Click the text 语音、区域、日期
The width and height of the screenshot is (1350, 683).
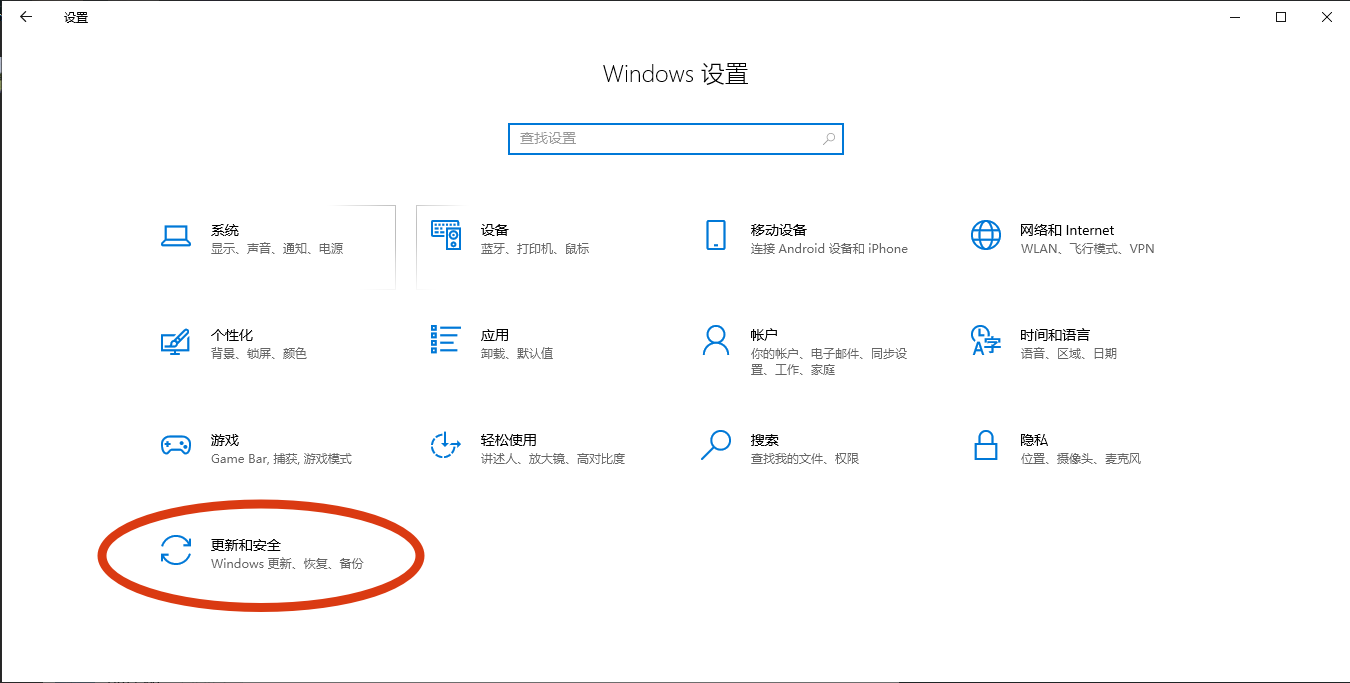point(1068,354)
